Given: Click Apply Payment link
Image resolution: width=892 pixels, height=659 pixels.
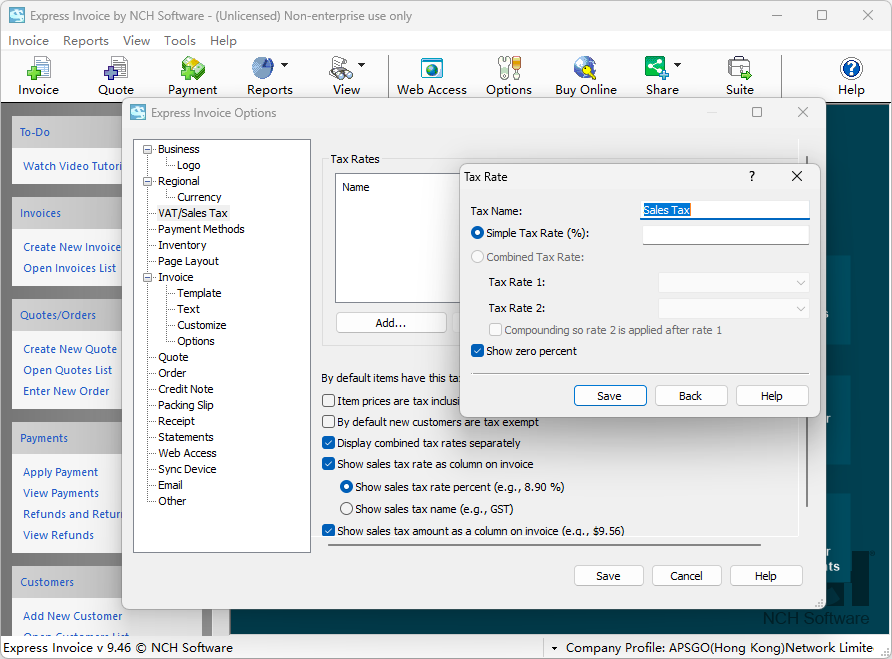Looking at the screenshot, I should click(60, 472).
